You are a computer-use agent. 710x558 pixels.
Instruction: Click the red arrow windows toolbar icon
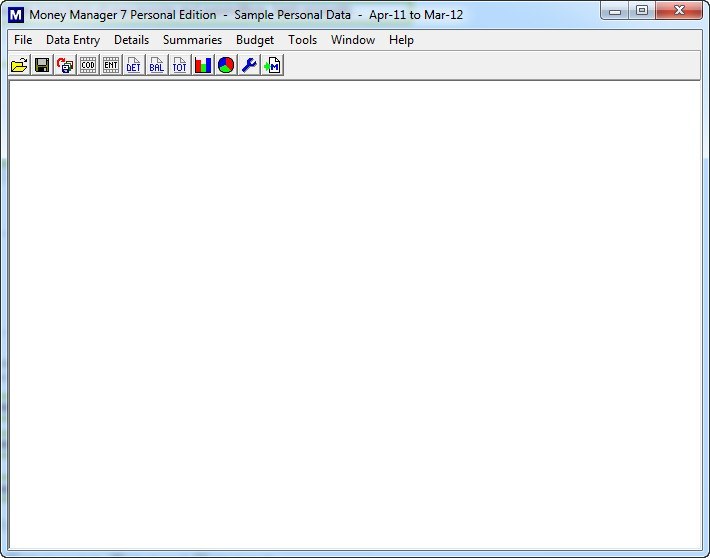[65, 65]
